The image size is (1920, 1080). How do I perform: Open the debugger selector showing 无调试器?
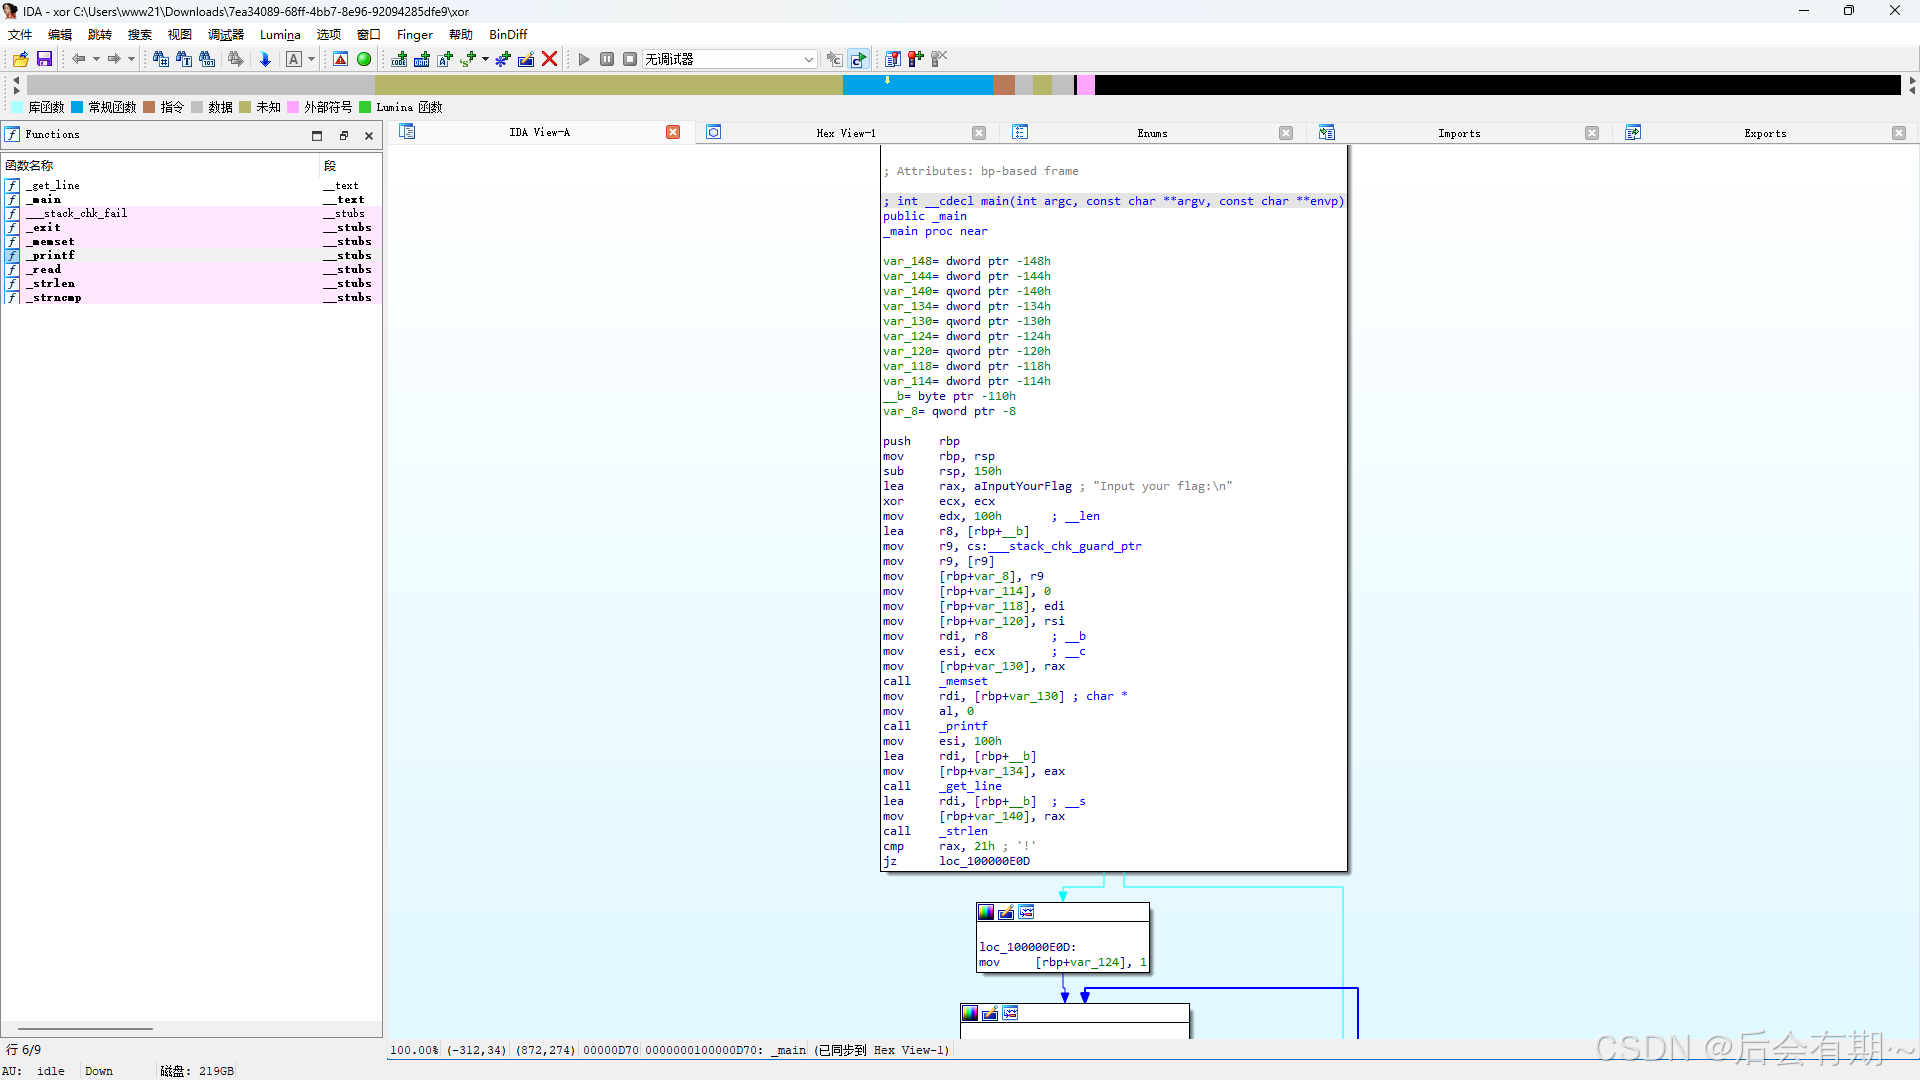730,59
